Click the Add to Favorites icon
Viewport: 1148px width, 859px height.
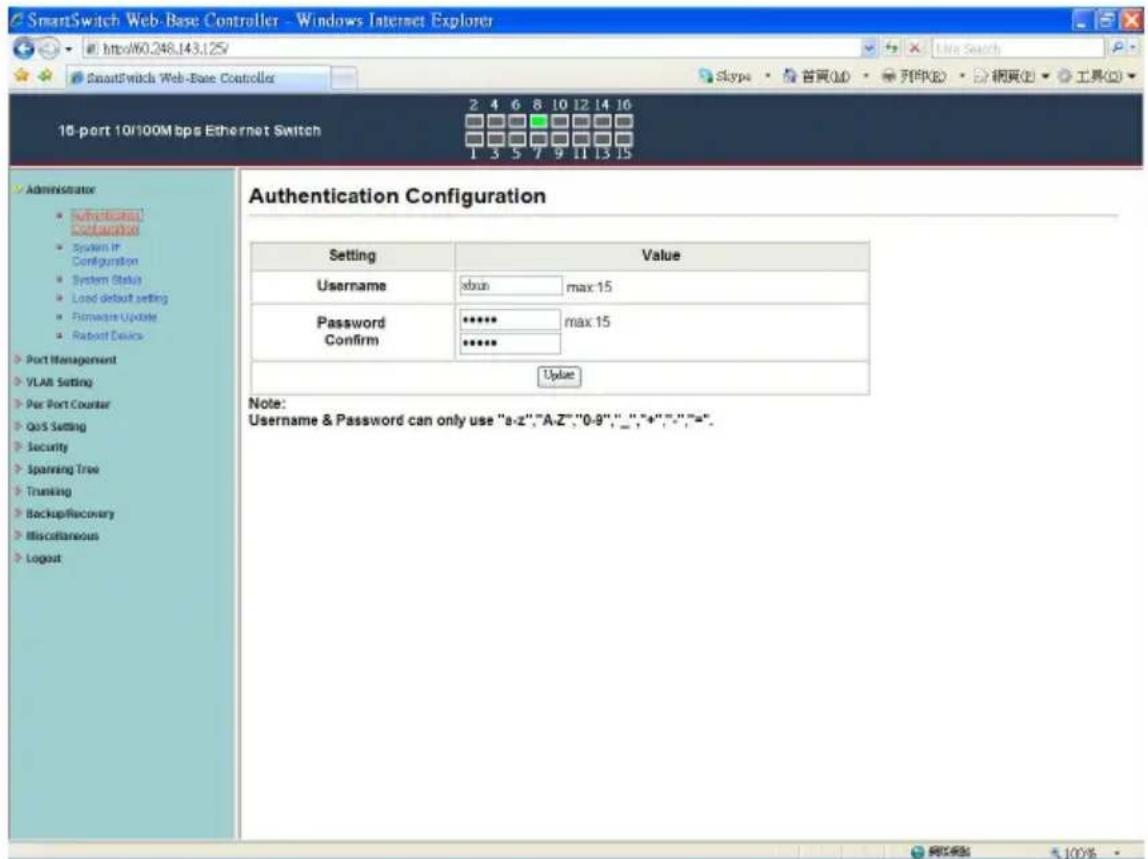pos(45,75)
